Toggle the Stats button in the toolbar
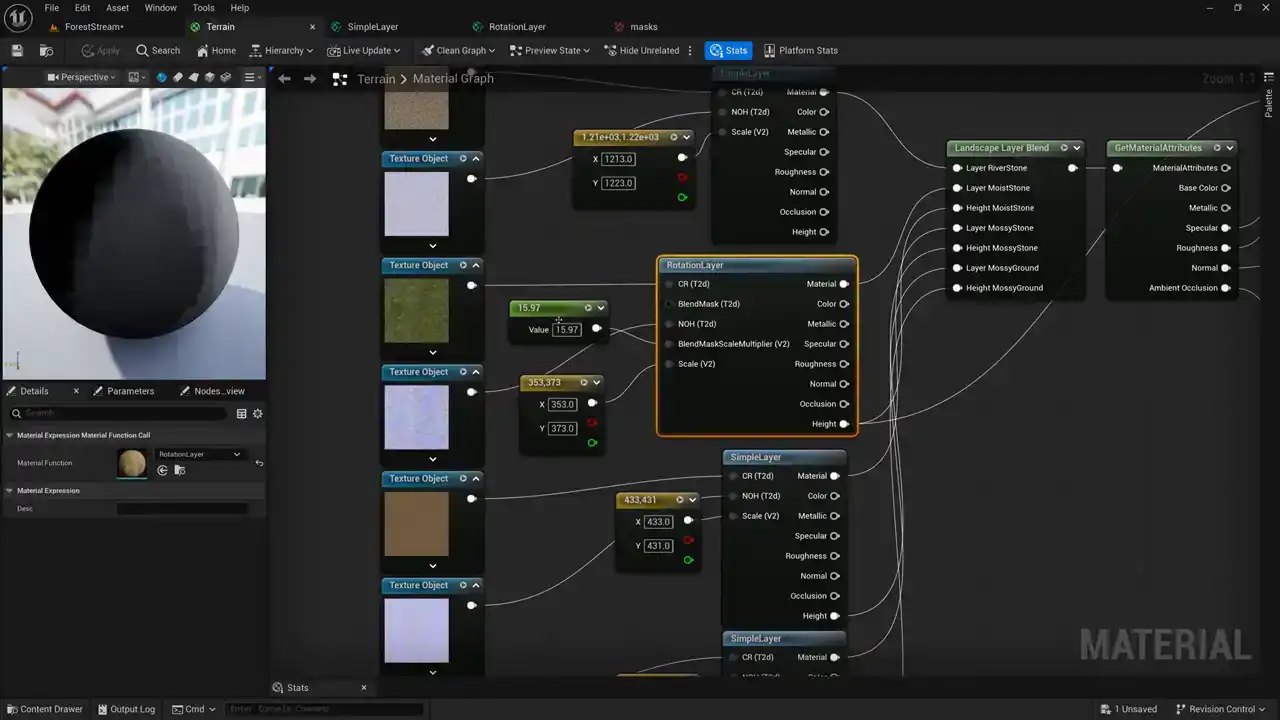The height and width of the screenshot is (720, 1280). [x=728, y=50]
